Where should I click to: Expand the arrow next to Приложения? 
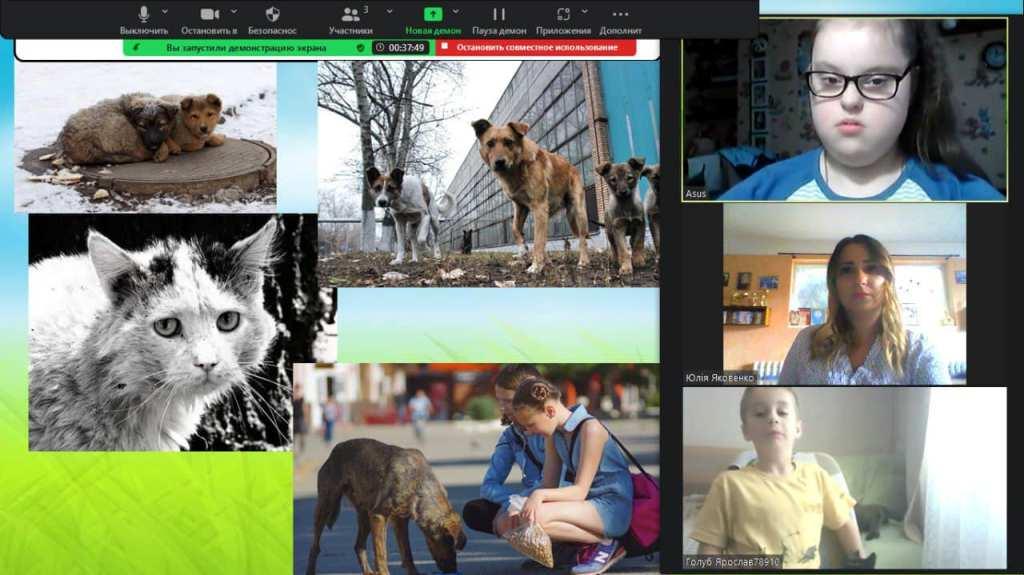coord(587,13)
